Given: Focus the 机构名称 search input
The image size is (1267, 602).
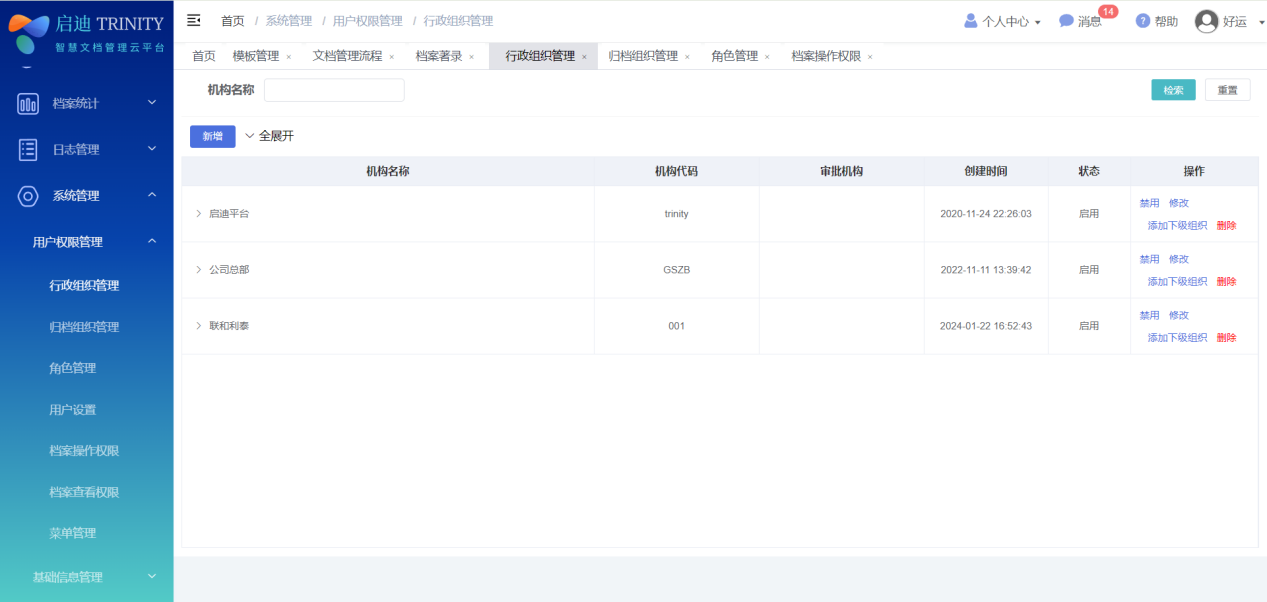Looking at the screenshot, I should tap(334, 90).
